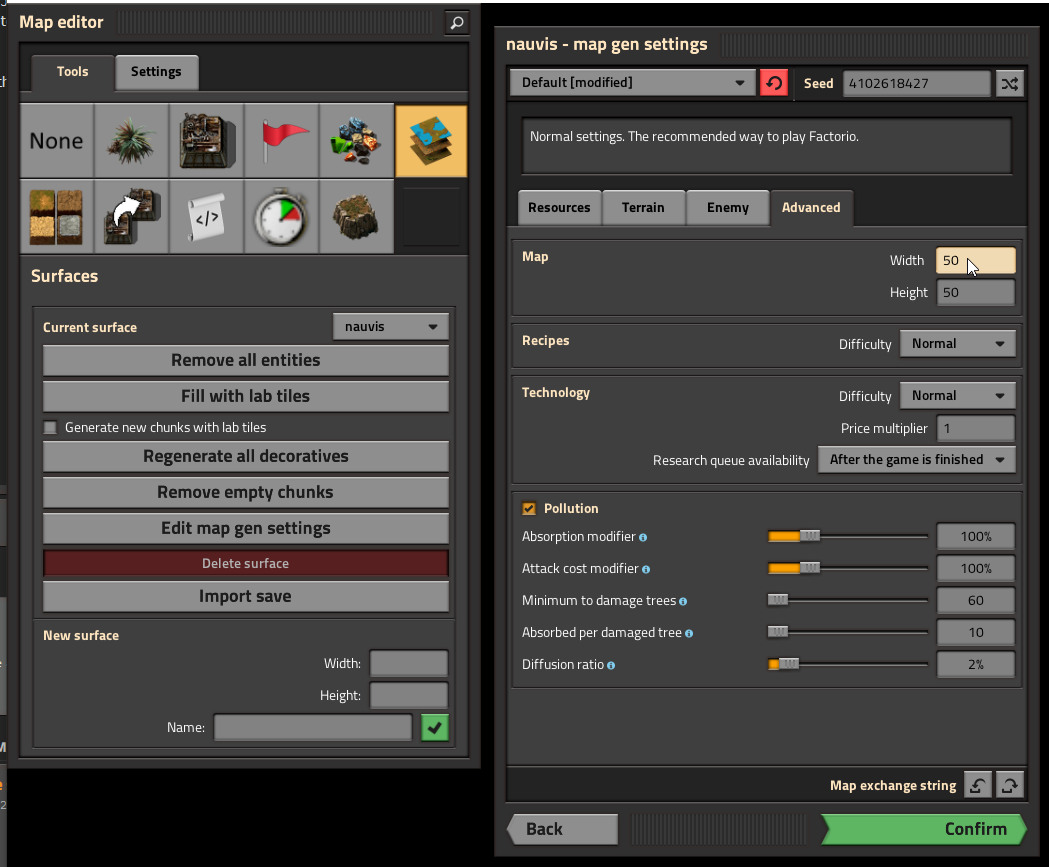Click the Price multiplier field

(975, 428)
